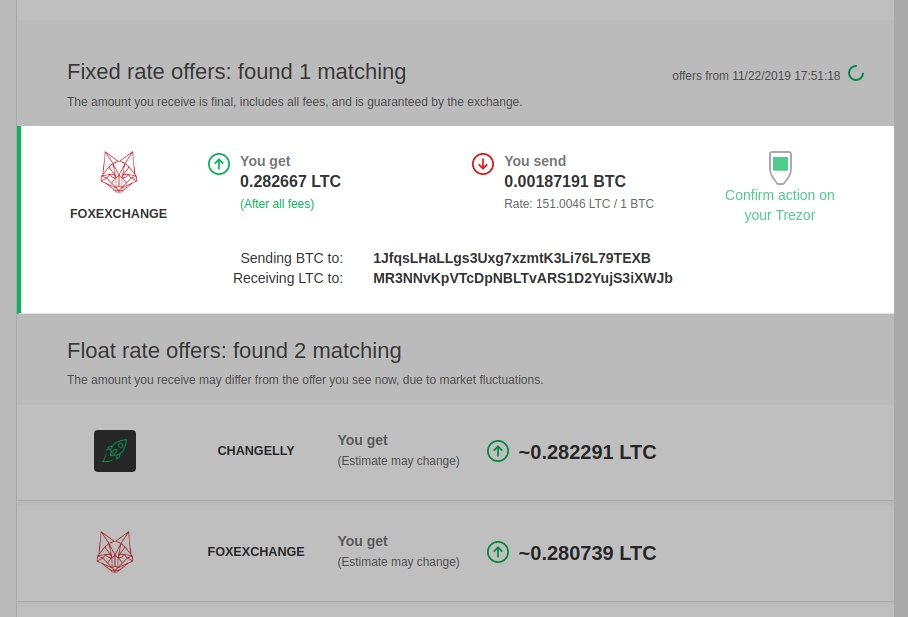Click the green arrow icon in Changelly row
The image size is (908, 617).
click(498, 451)
